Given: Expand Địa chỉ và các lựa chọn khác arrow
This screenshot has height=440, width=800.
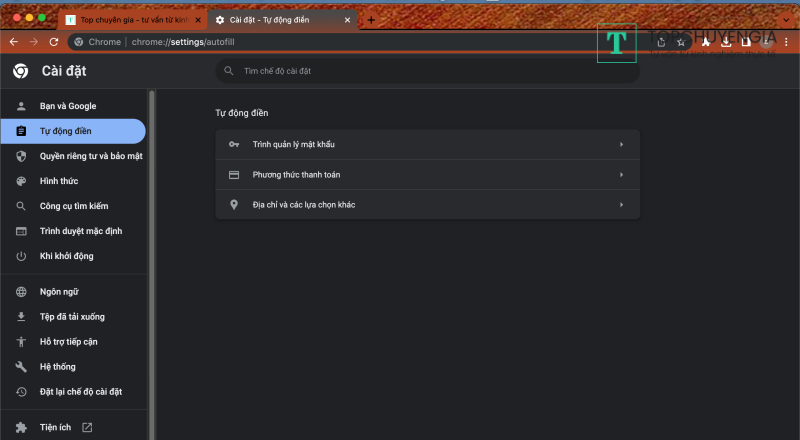Looking at the screenshot, I should click(621, 205).
